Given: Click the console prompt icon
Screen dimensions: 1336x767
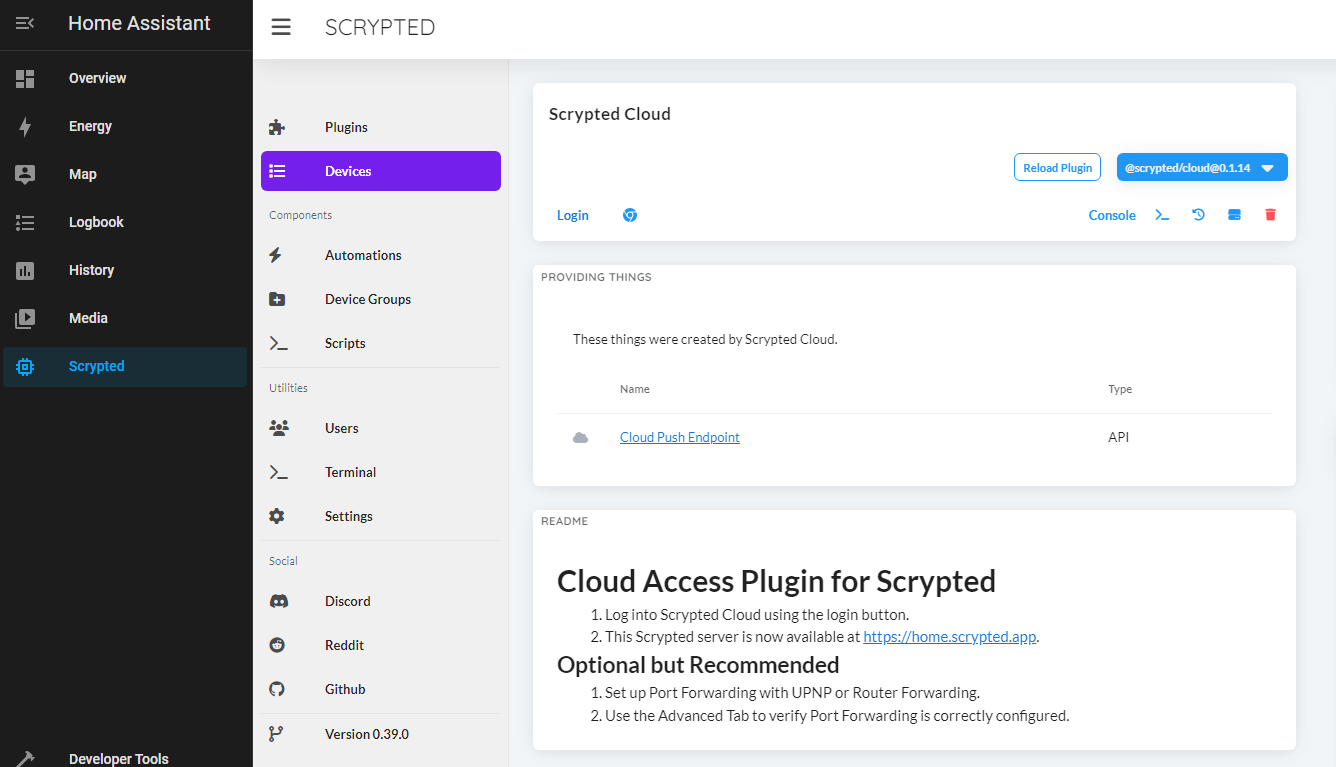Looking at the screenshot, I should 1162,215.
